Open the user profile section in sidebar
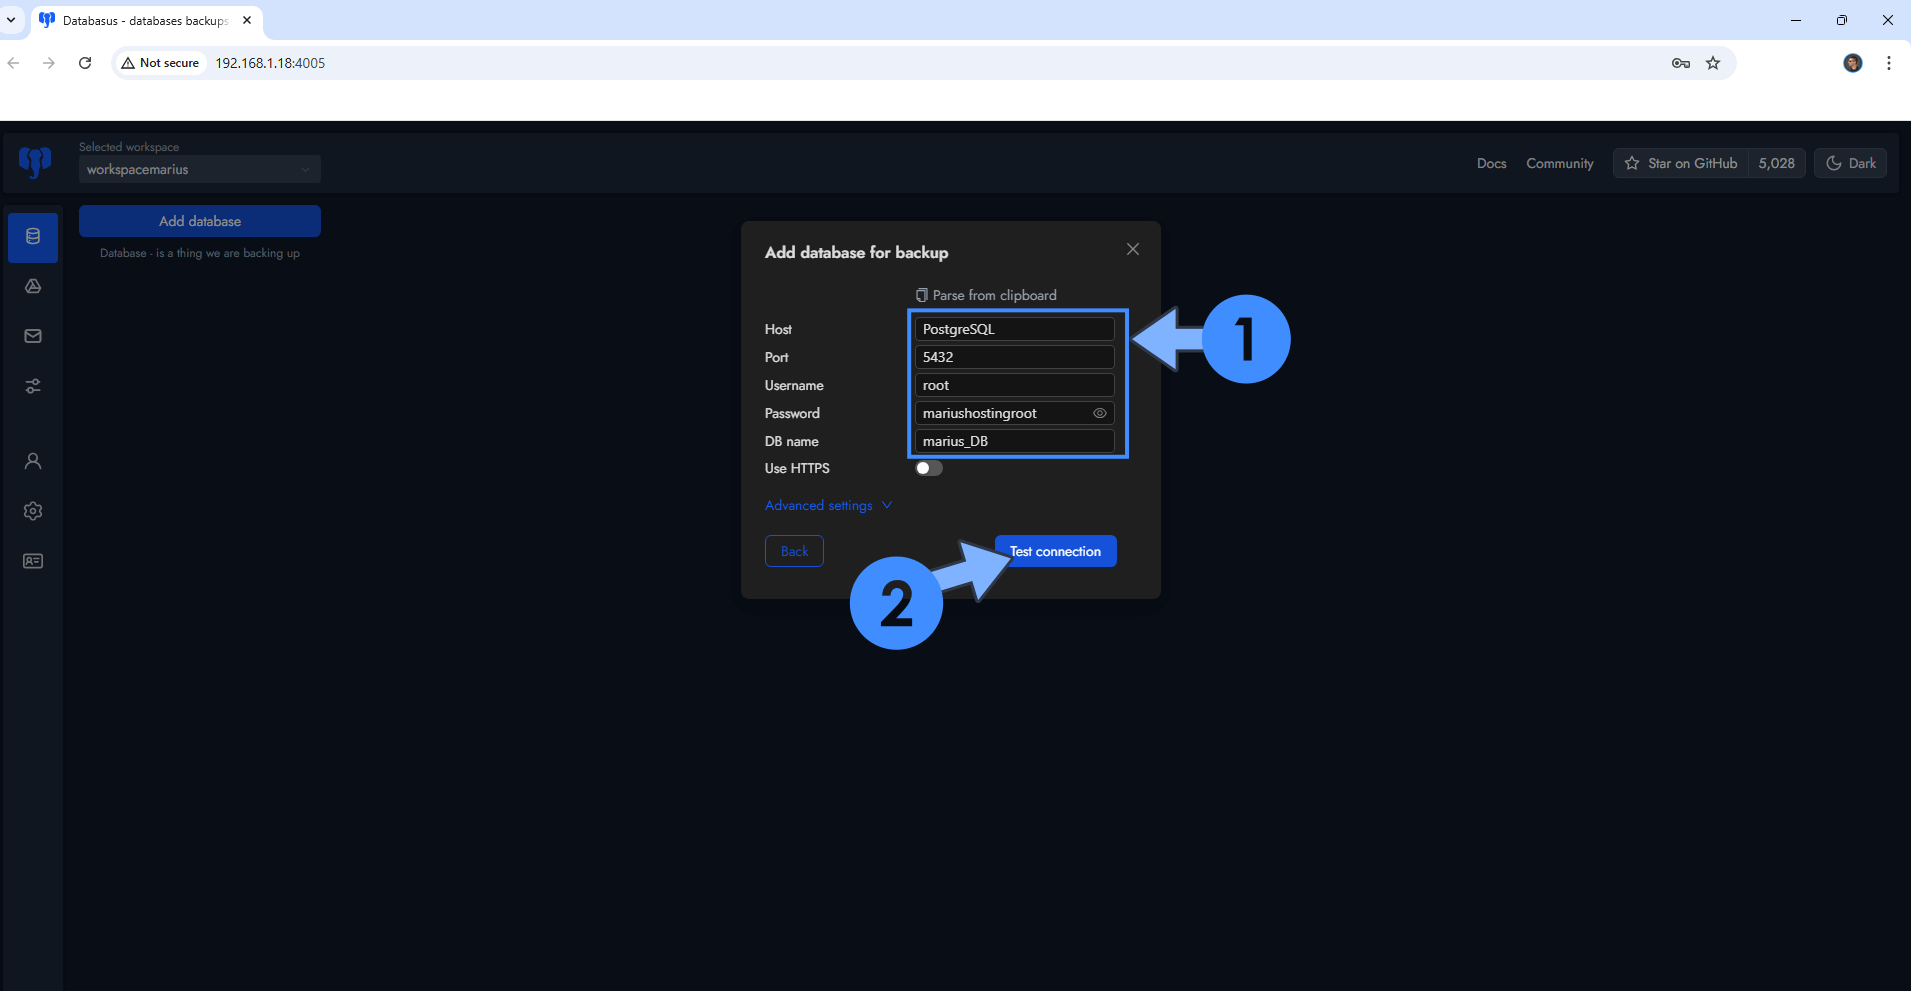Viewport: 1911px width, 991px height. (x=32, y=461)
